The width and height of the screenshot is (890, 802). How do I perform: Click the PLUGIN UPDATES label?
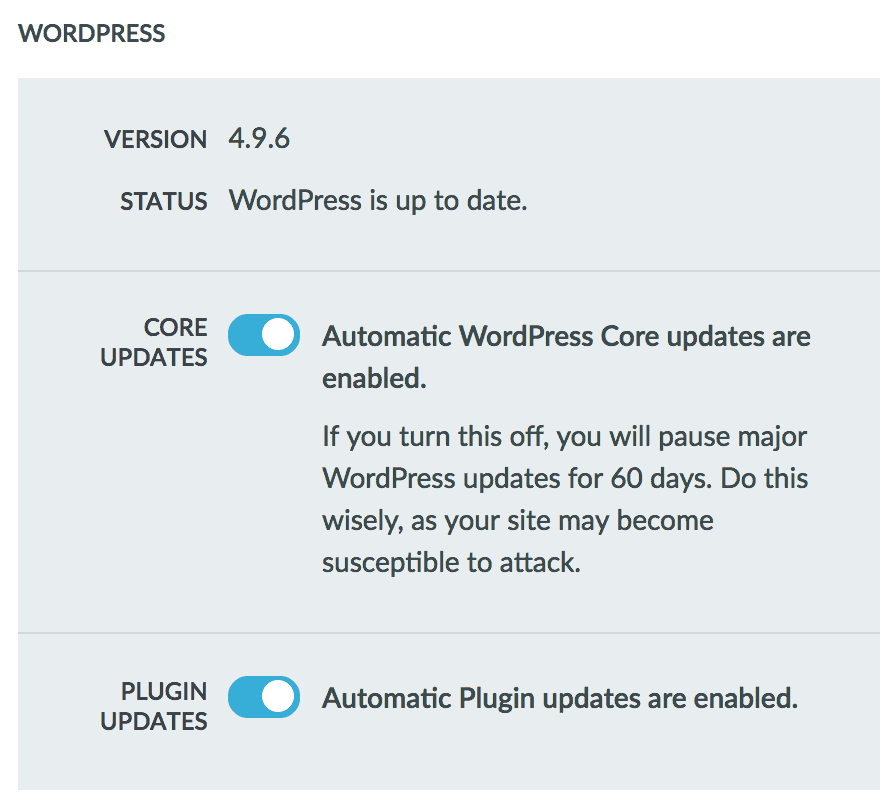(154, 706)
